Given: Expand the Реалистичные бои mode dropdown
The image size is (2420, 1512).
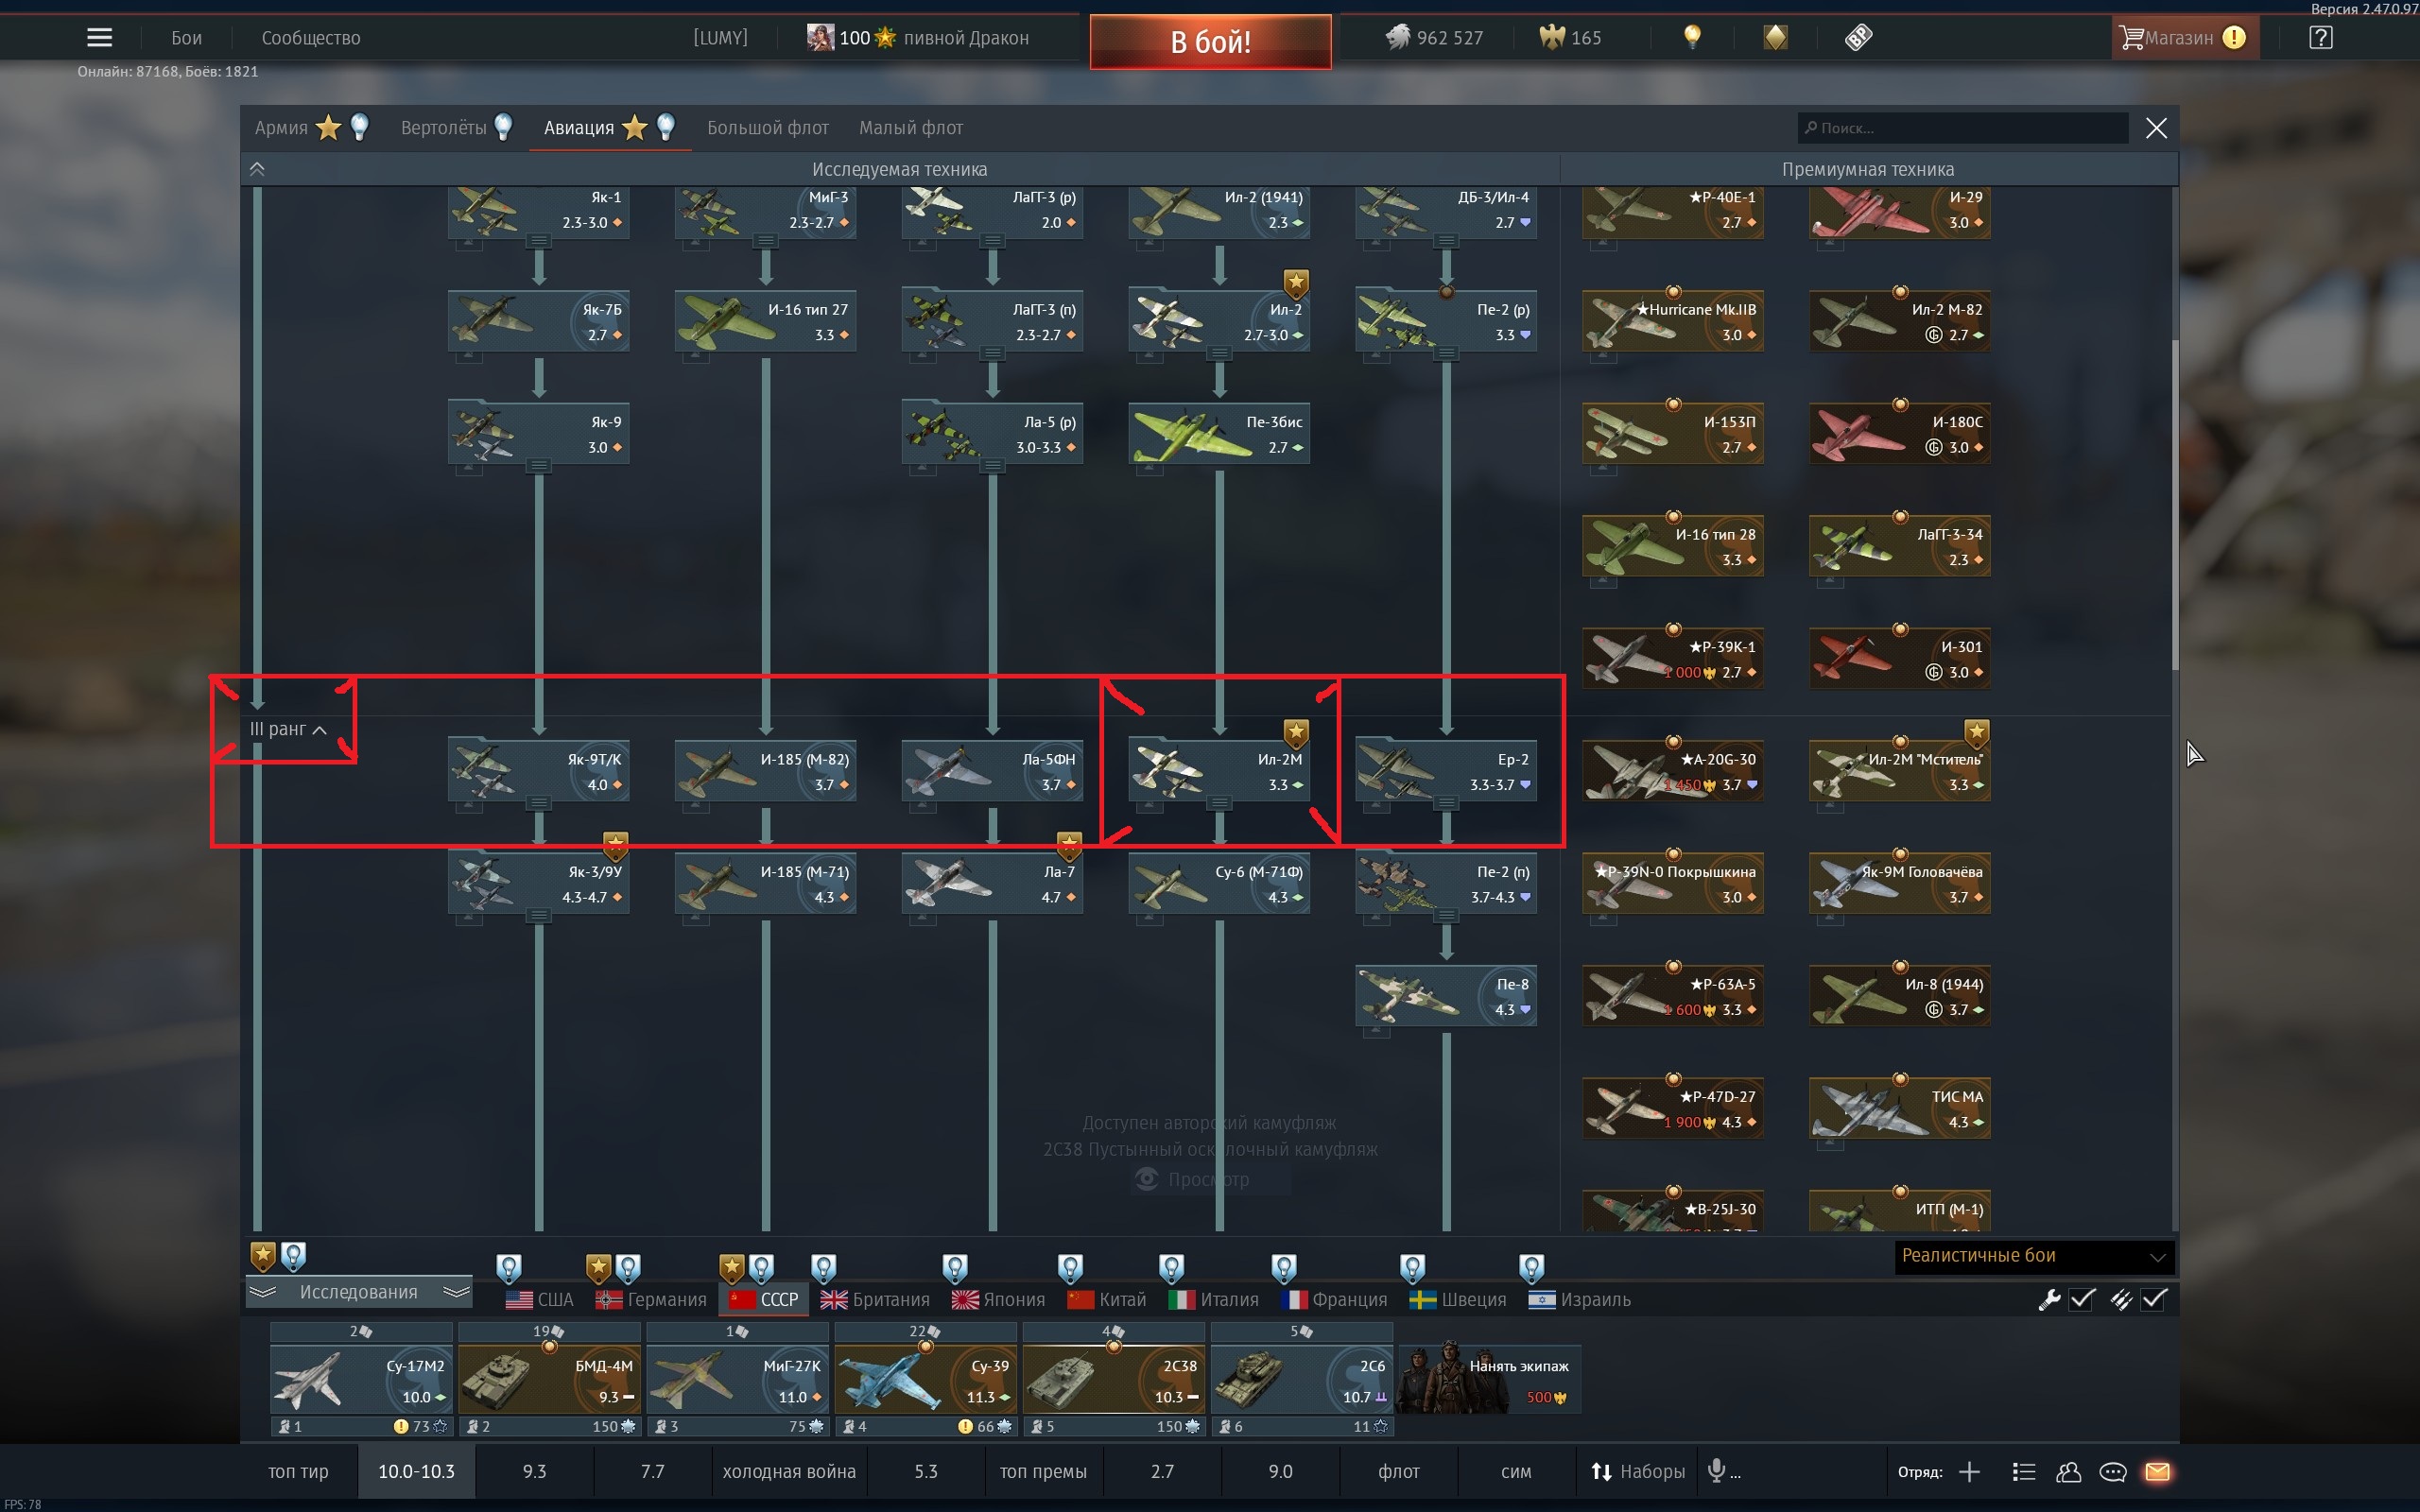Looking at the screenshot, I should coord(2034,1256).
